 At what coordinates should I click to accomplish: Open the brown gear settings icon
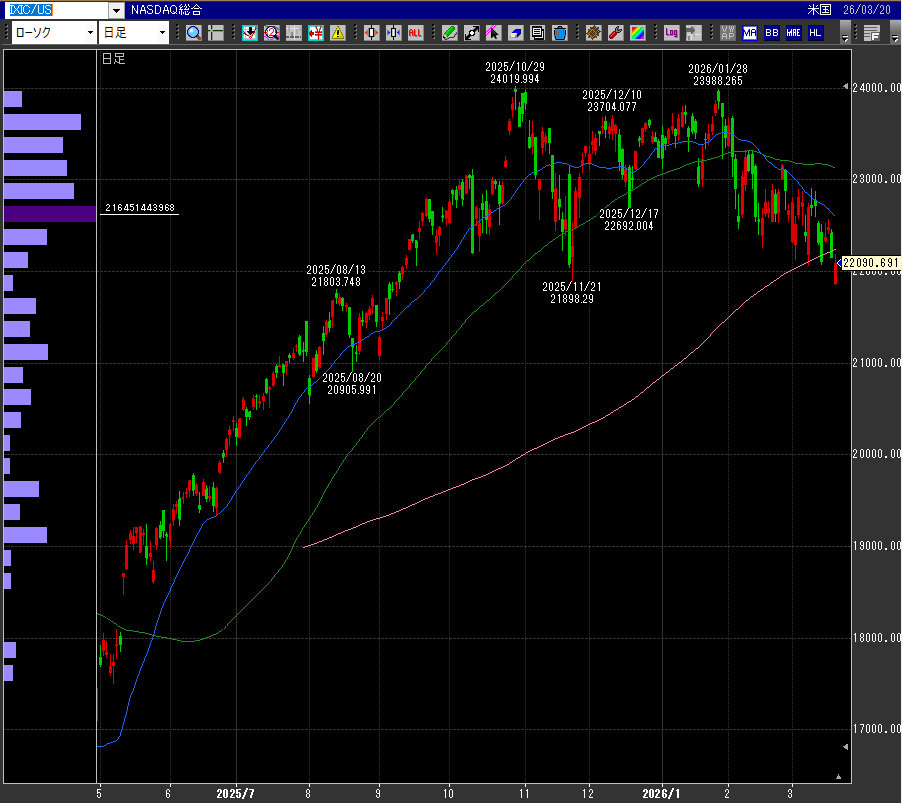click(593, 33)
